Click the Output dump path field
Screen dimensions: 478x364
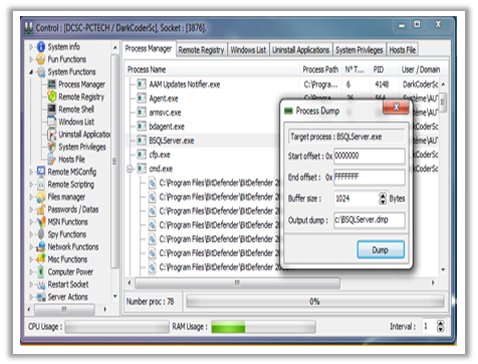tap(369, 220)
